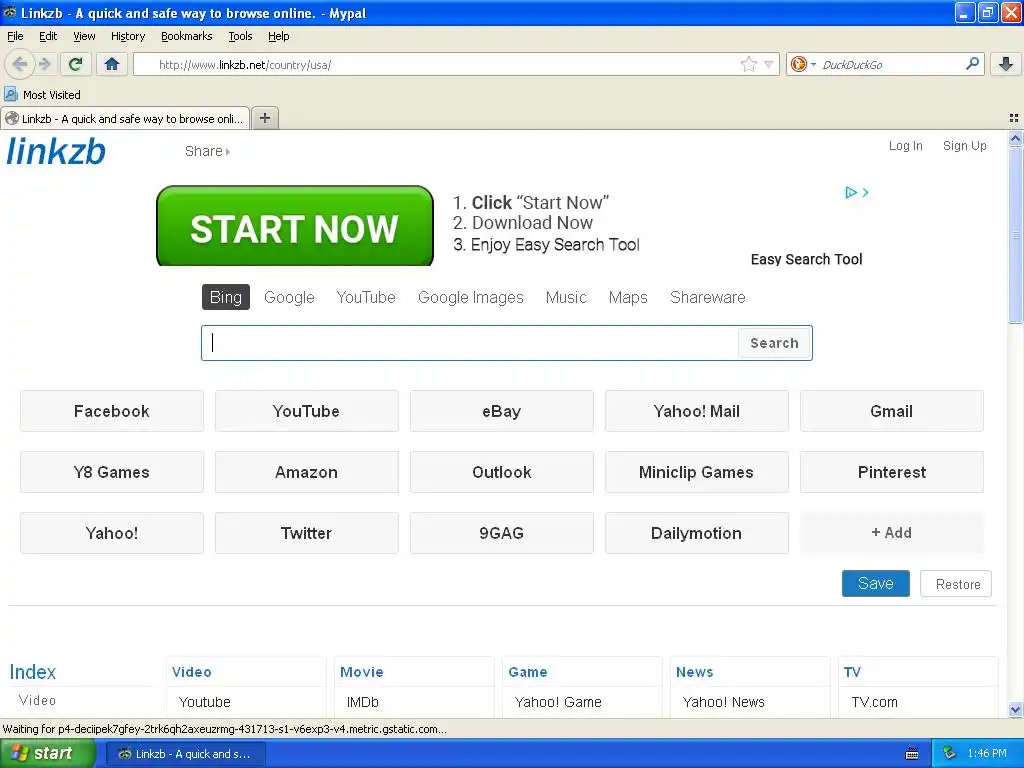Viewport: 1024px width, 768px height.
Task: Open the Outlook shortcut tile
Action: [x=502, y=472]
